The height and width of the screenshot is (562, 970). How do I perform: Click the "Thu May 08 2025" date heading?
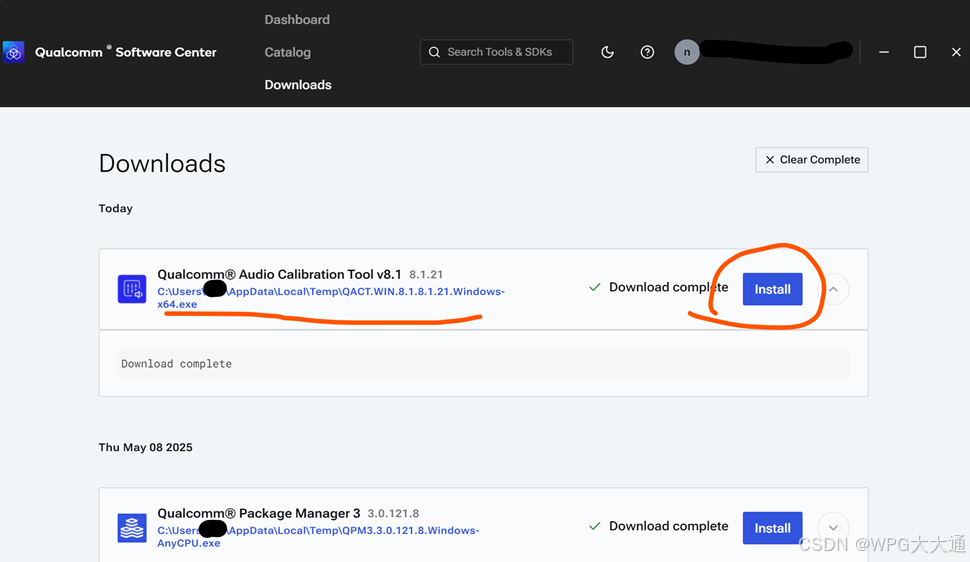(145, 447)
